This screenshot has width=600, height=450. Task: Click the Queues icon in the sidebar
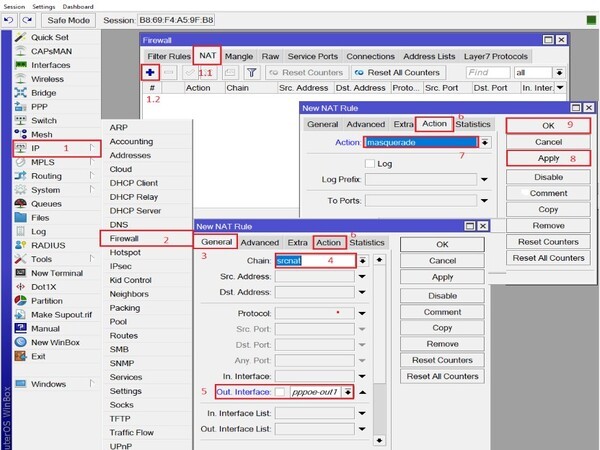(x=20, y=204)
